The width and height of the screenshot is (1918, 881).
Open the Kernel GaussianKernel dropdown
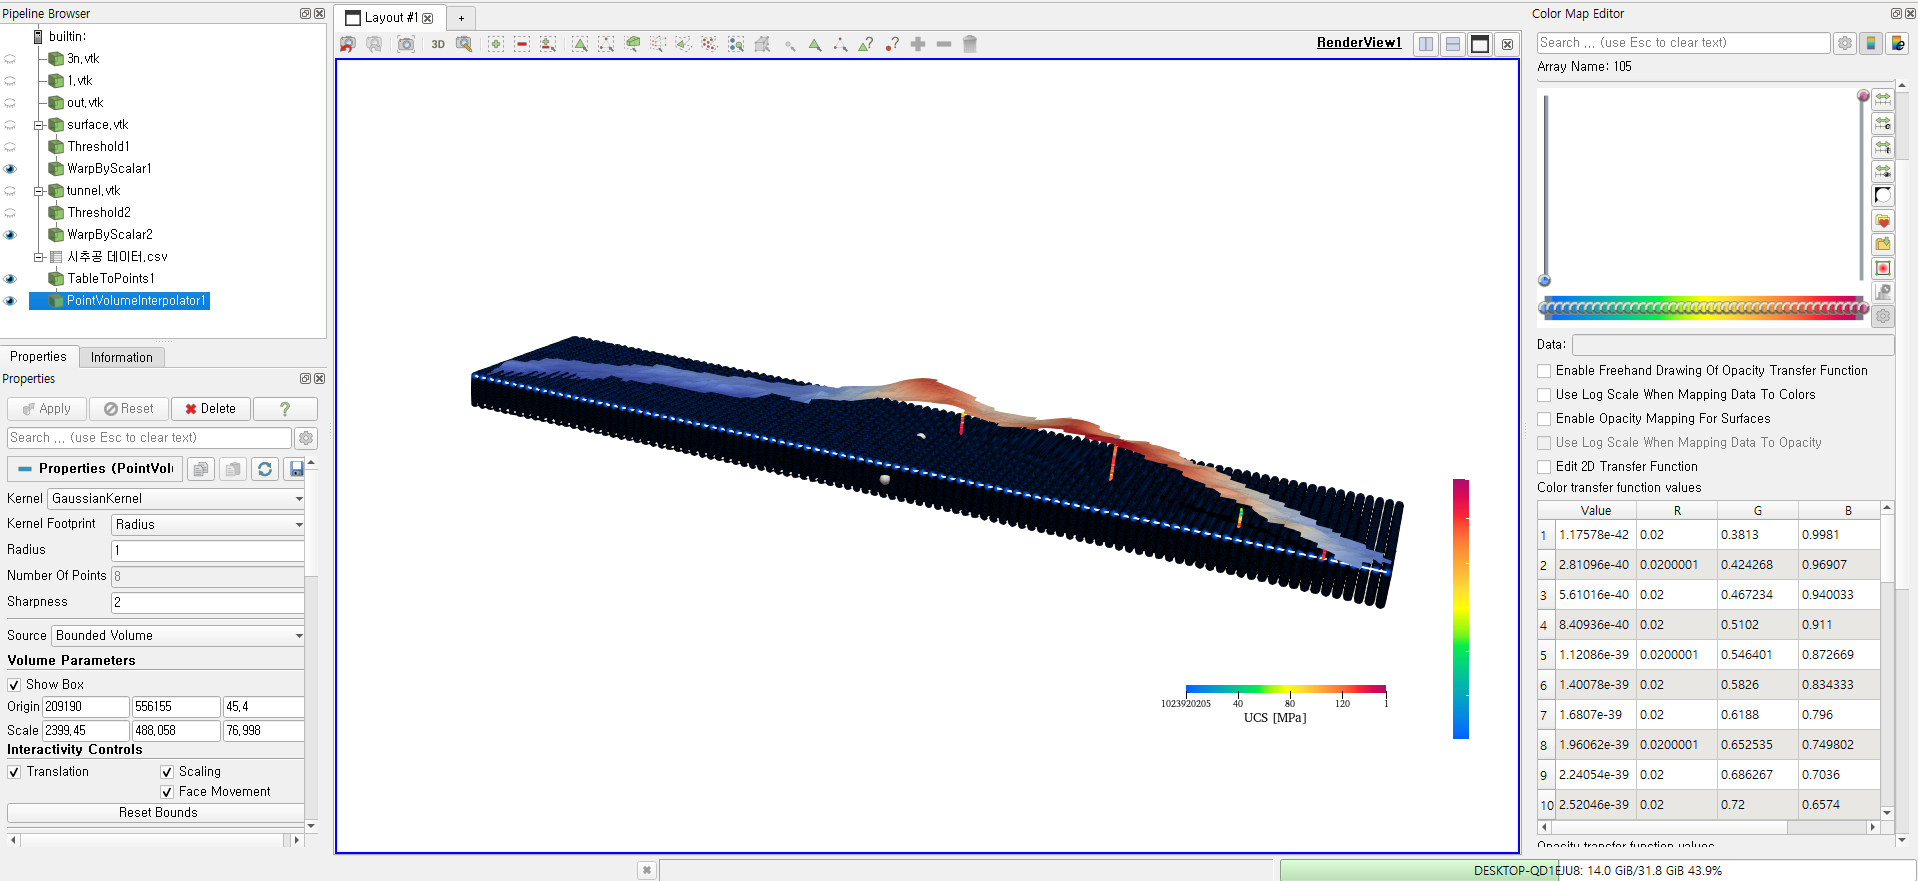click(177, 498)
